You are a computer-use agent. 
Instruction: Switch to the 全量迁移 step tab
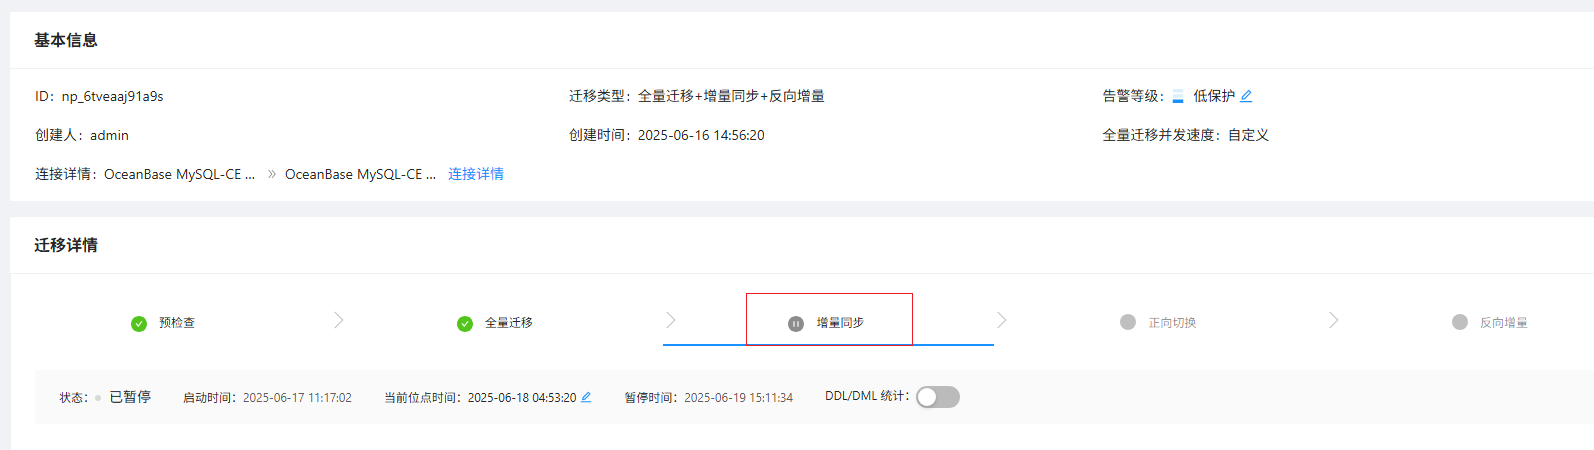click(x=496, y=323)
